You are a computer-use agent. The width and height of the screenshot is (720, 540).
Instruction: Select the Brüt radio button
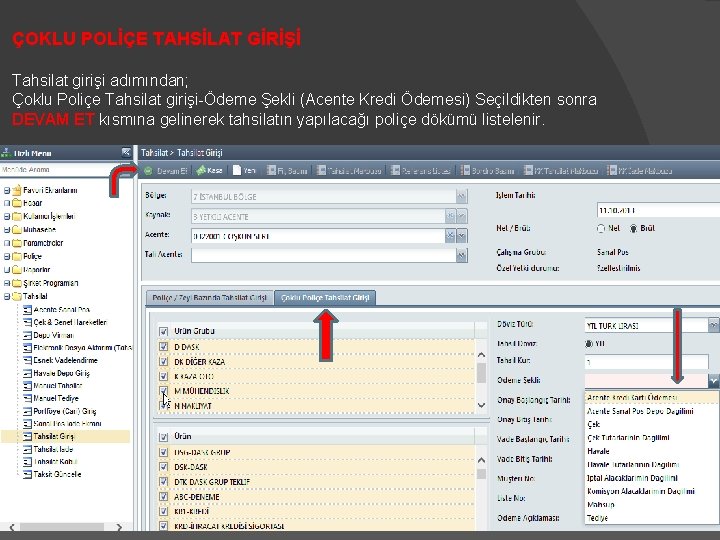pos(634,228)
